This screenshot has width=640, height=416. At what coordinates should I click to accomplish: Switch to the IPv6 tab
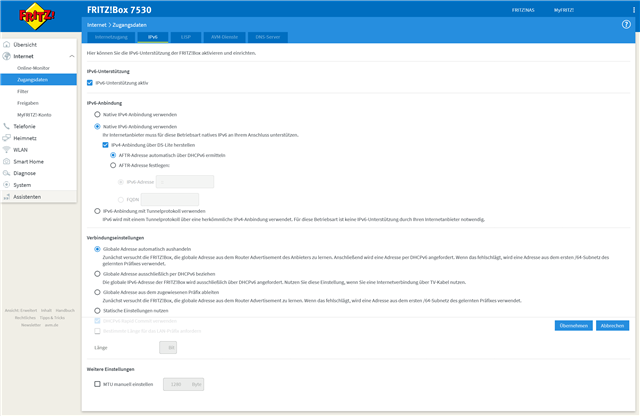(153, 37)
